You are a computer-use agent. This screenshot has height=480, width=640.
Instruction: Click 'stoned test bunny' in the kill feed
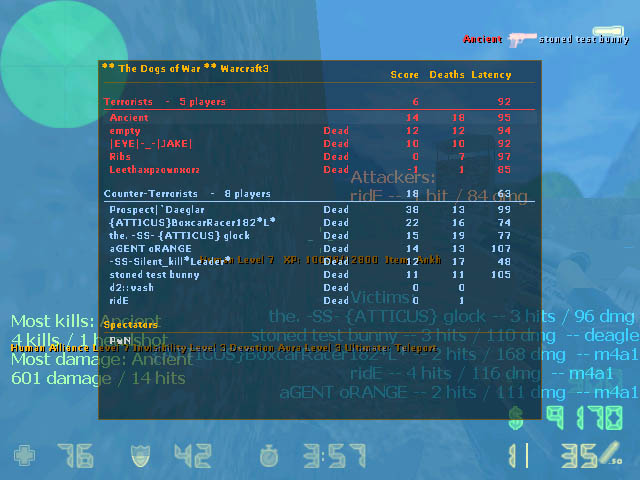[x=584, y=40]
